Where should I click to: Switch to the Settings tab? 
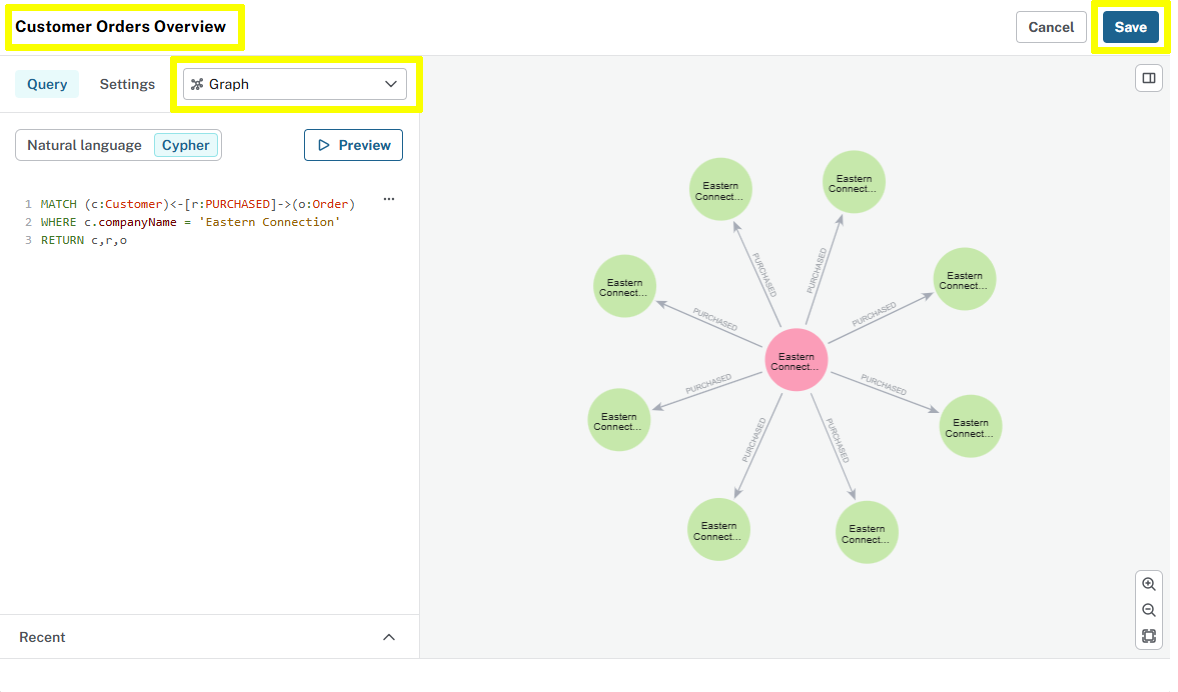coord(126,84)
